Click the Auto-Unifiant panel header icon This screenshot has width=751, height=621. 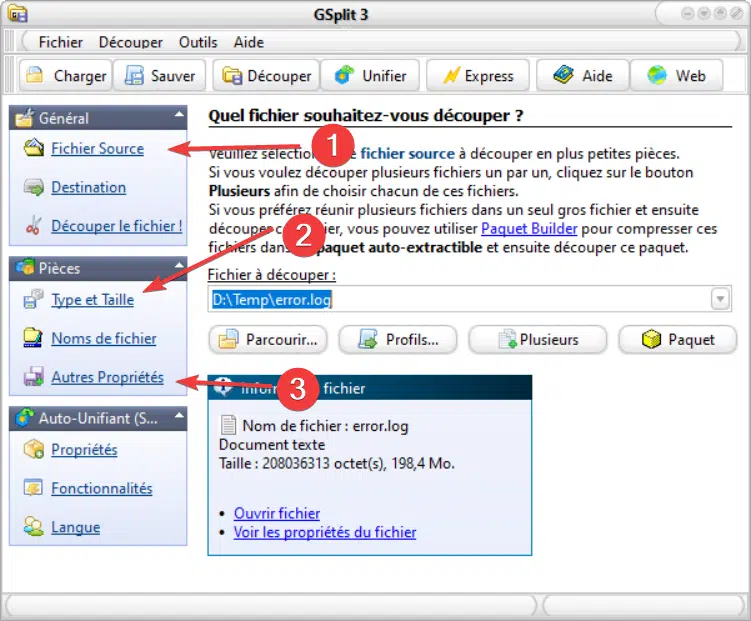(x=25, y=417)
